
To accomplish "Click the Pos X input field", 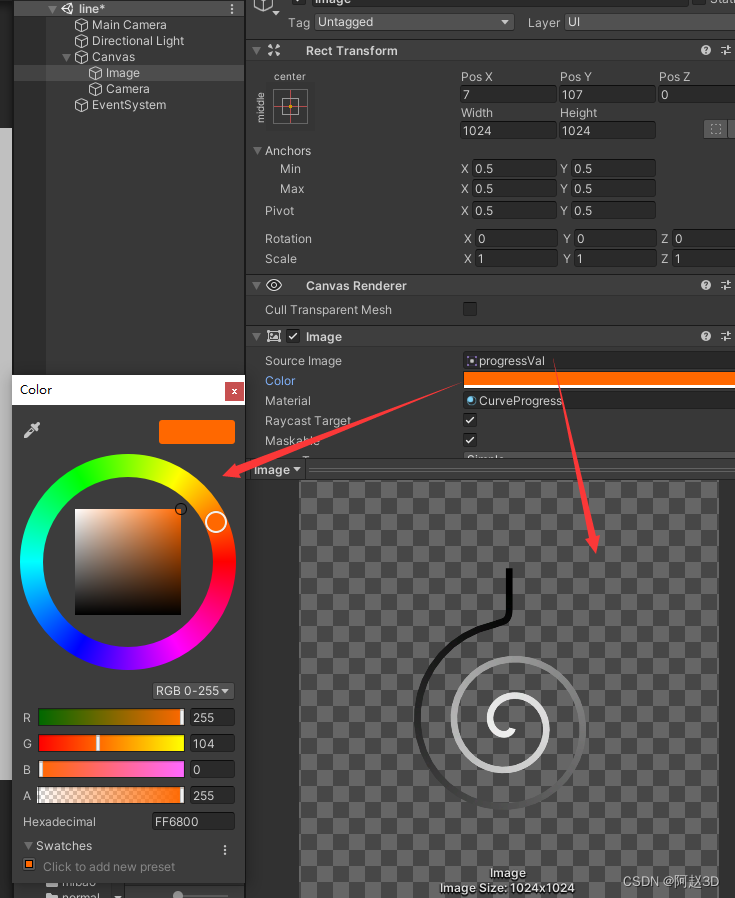I will tap(508, 94).
